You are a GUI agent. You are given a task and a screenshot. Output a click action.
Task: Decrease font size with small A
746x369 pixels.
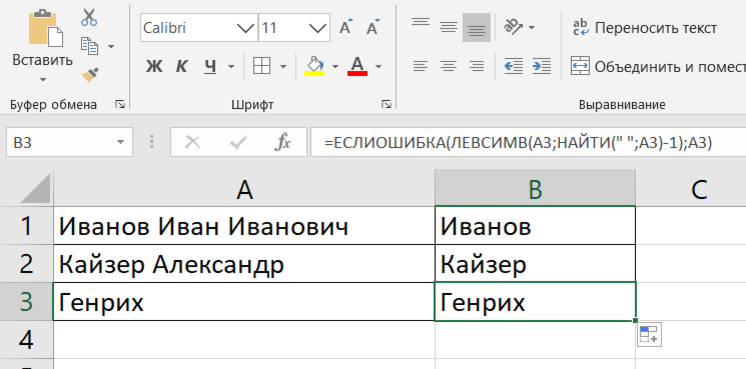click(373, 27)
